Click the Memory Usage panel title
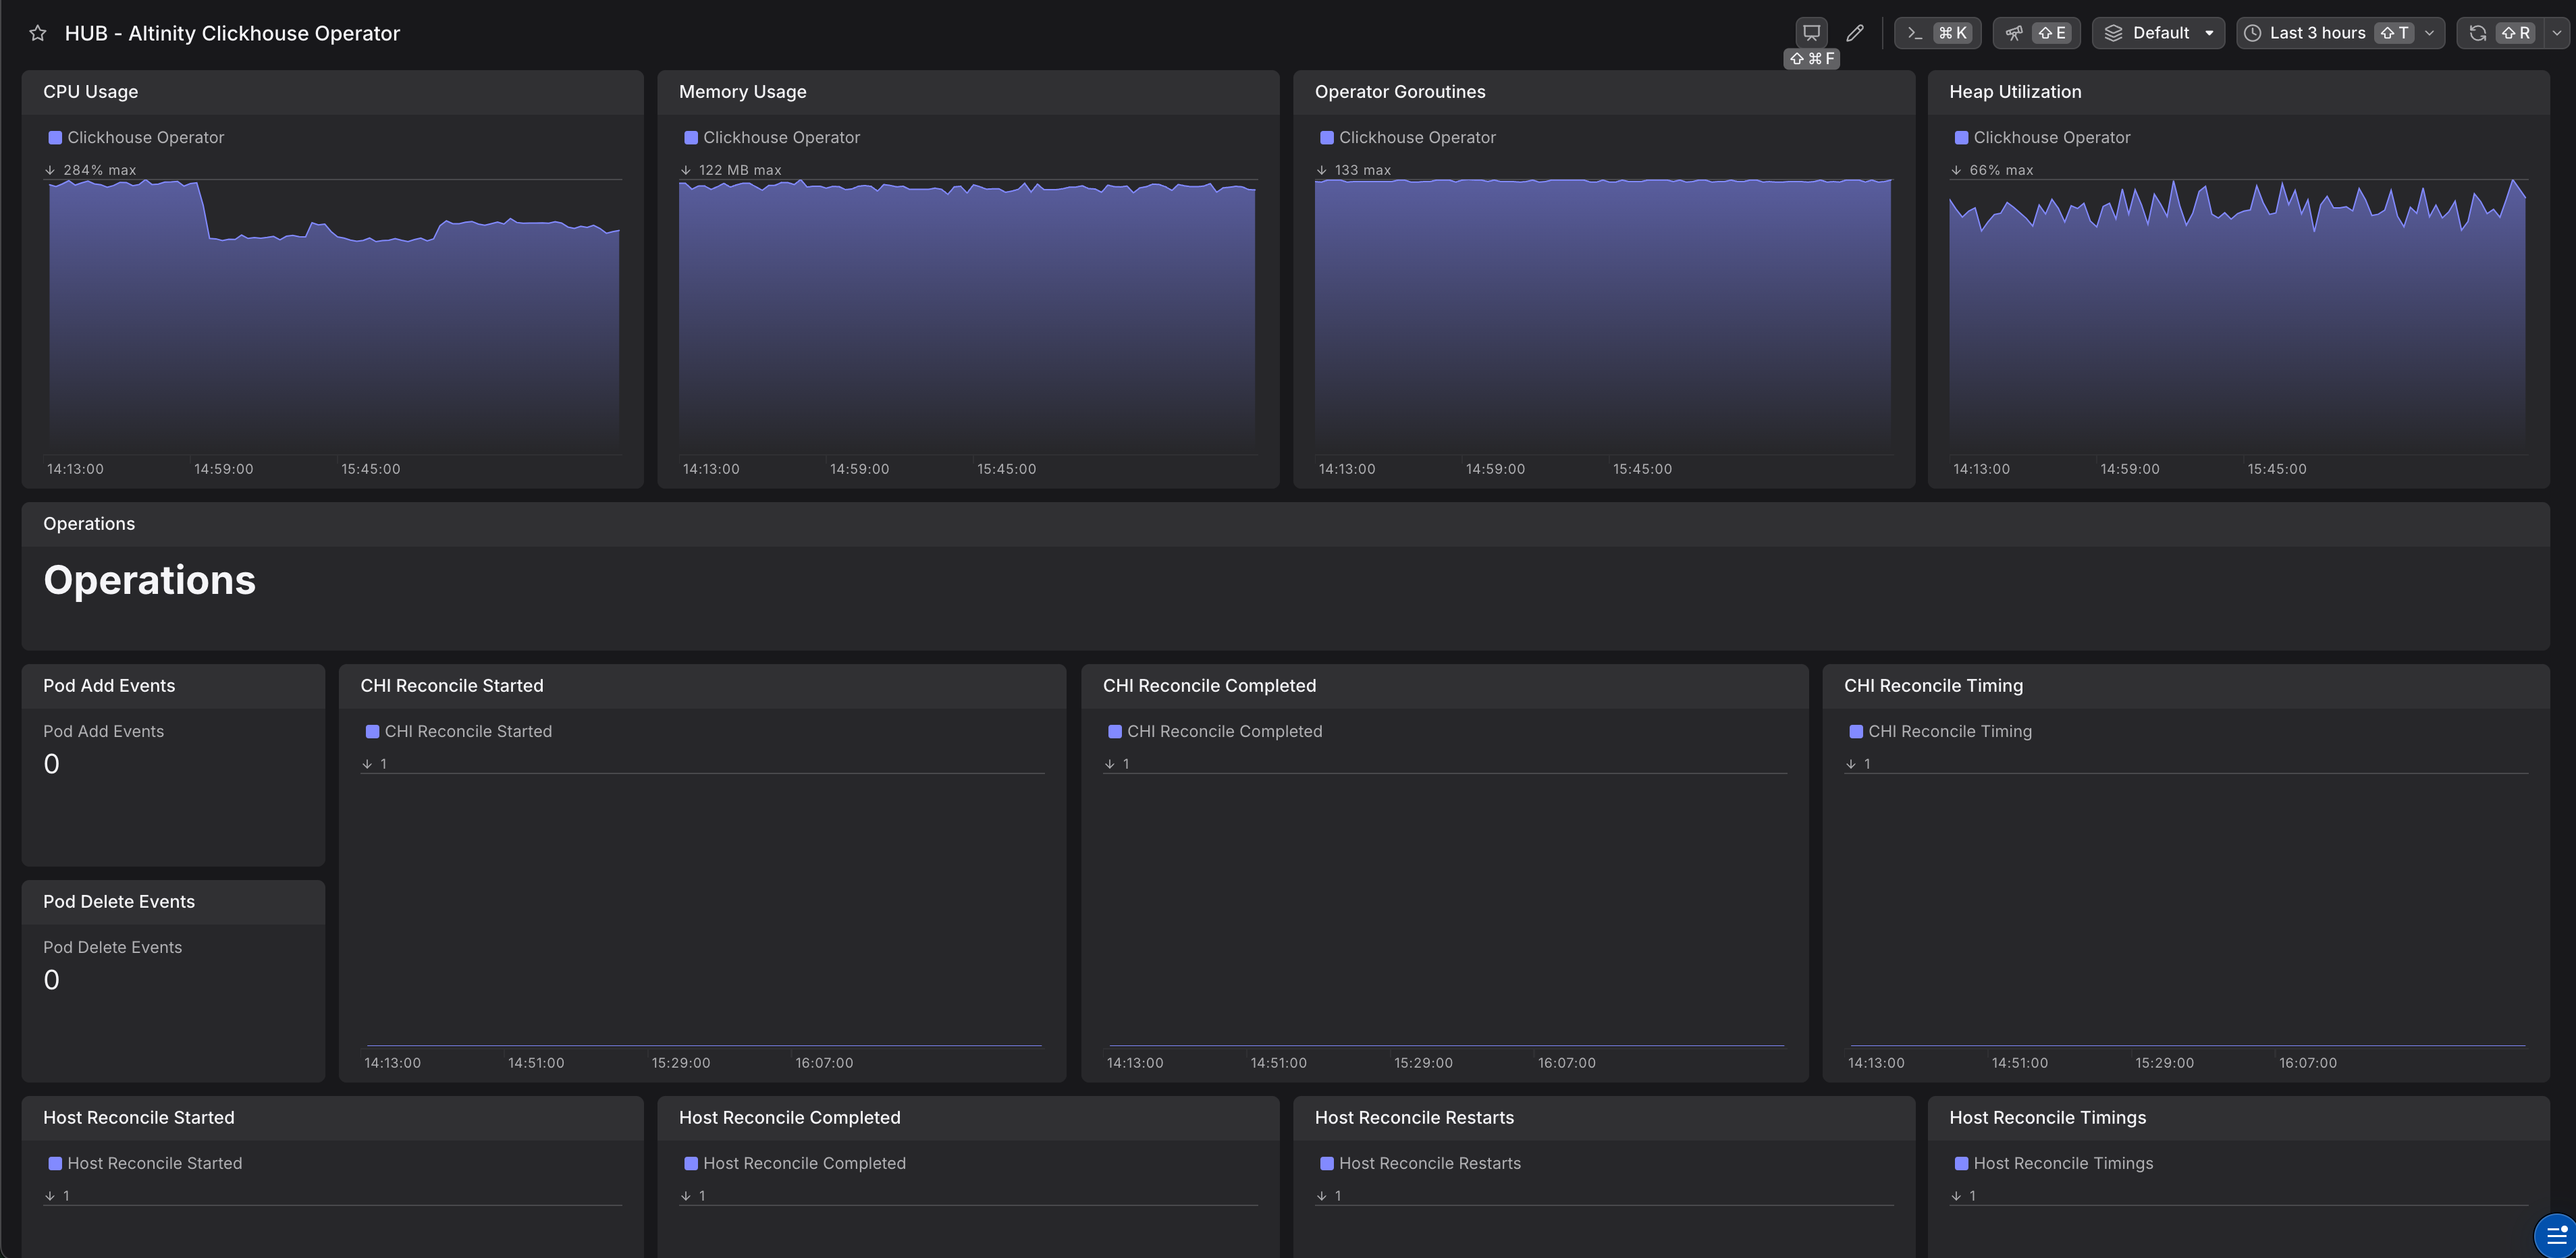Viewport: 2576px width, 1258px height. click(742, 92)
